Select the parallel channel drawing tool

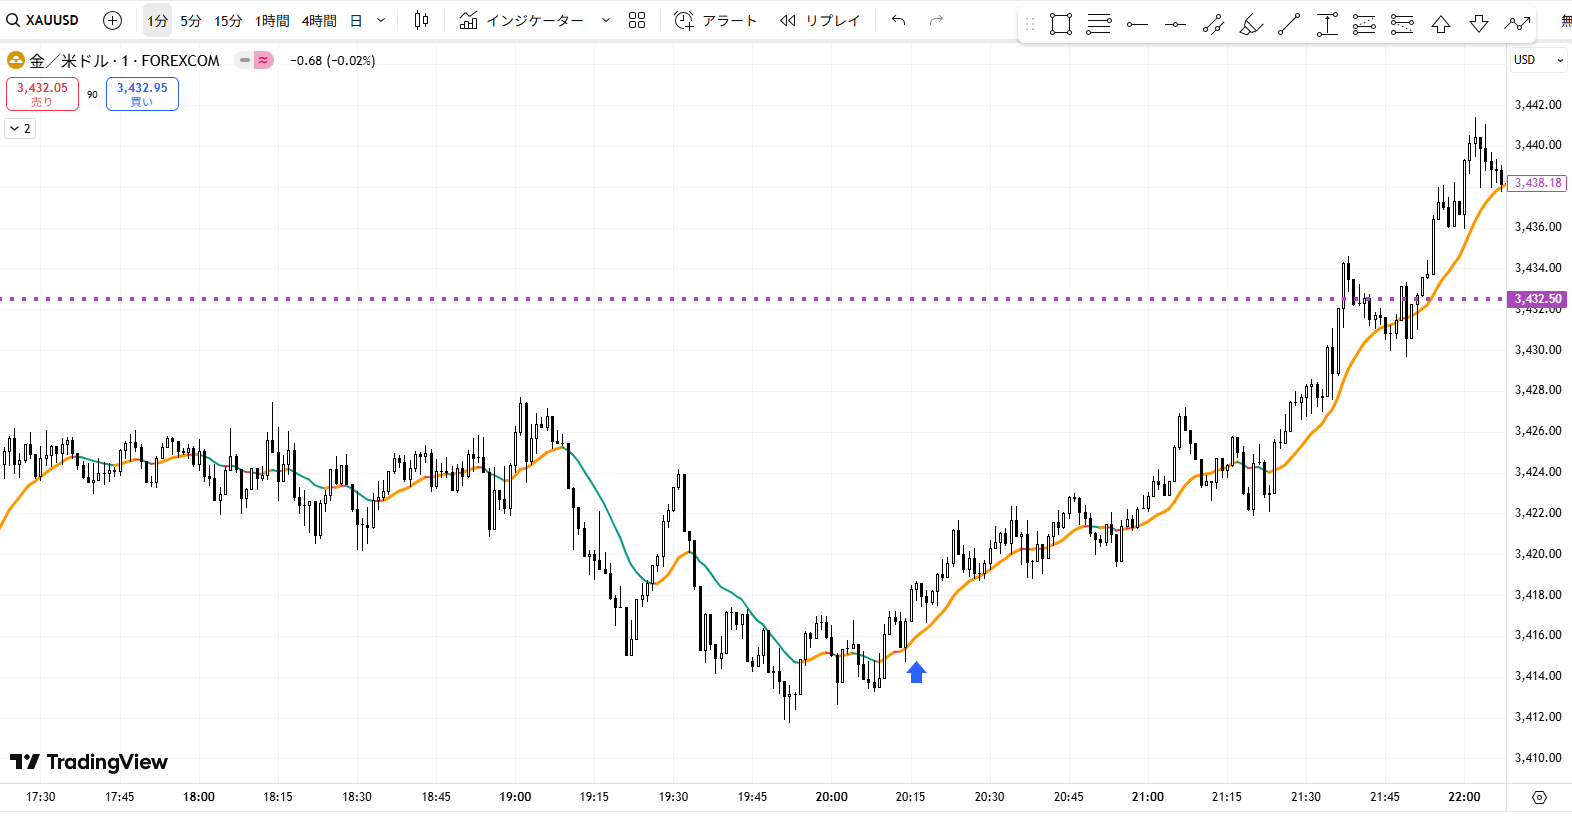(1213, 24)
